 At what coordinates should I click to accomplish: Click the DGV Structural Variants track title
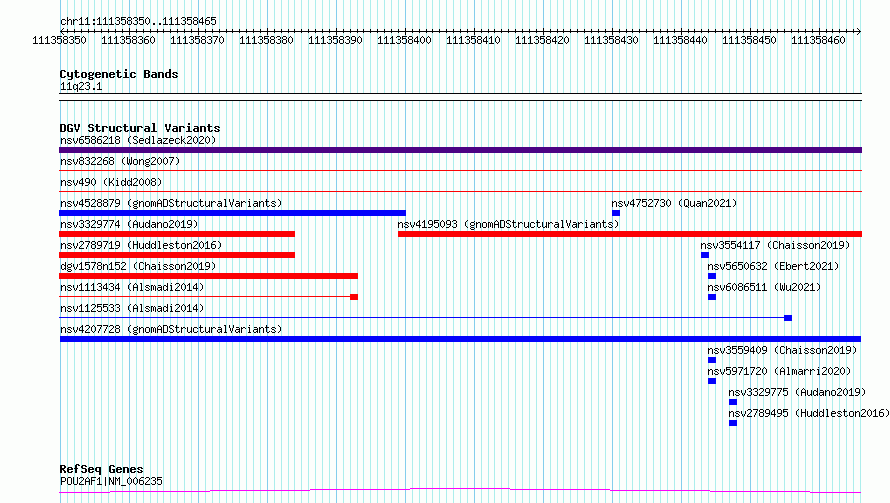[140, 128]
